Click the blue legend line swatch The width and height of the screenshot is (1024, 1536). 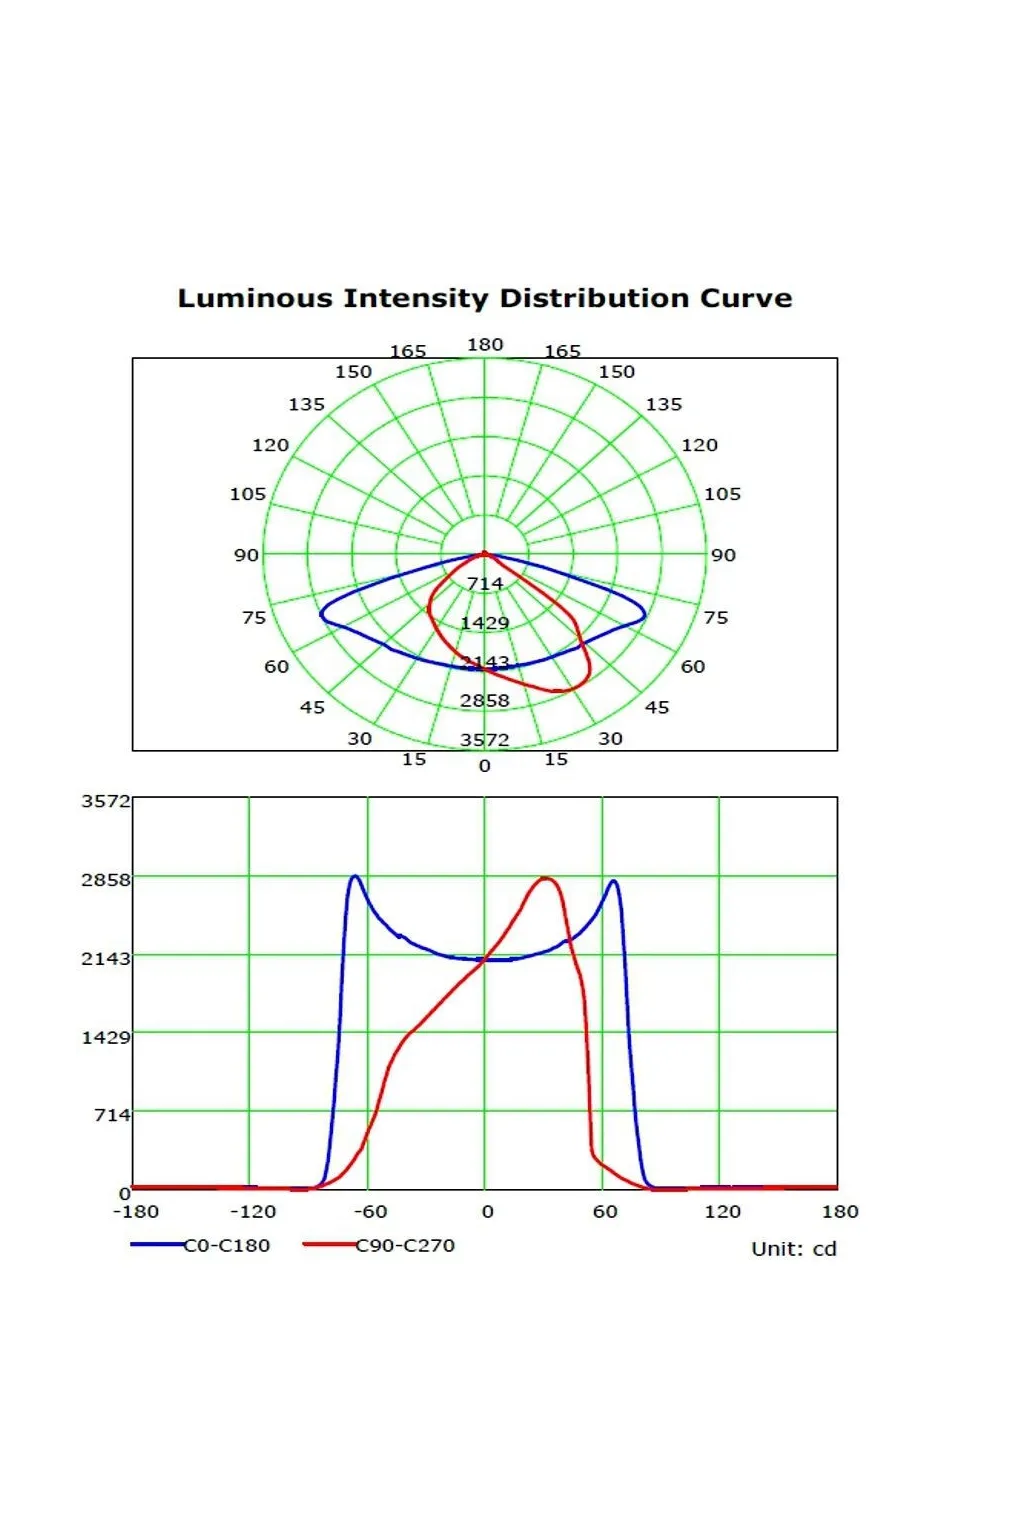coord(156,1245)
